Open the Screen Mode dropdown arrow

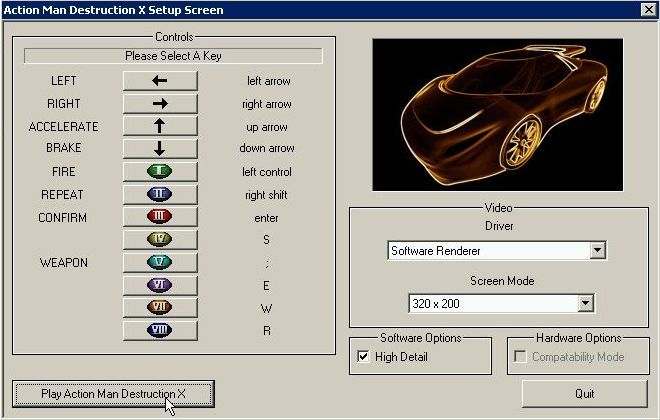pyautogui.click(x=585, y=303)
